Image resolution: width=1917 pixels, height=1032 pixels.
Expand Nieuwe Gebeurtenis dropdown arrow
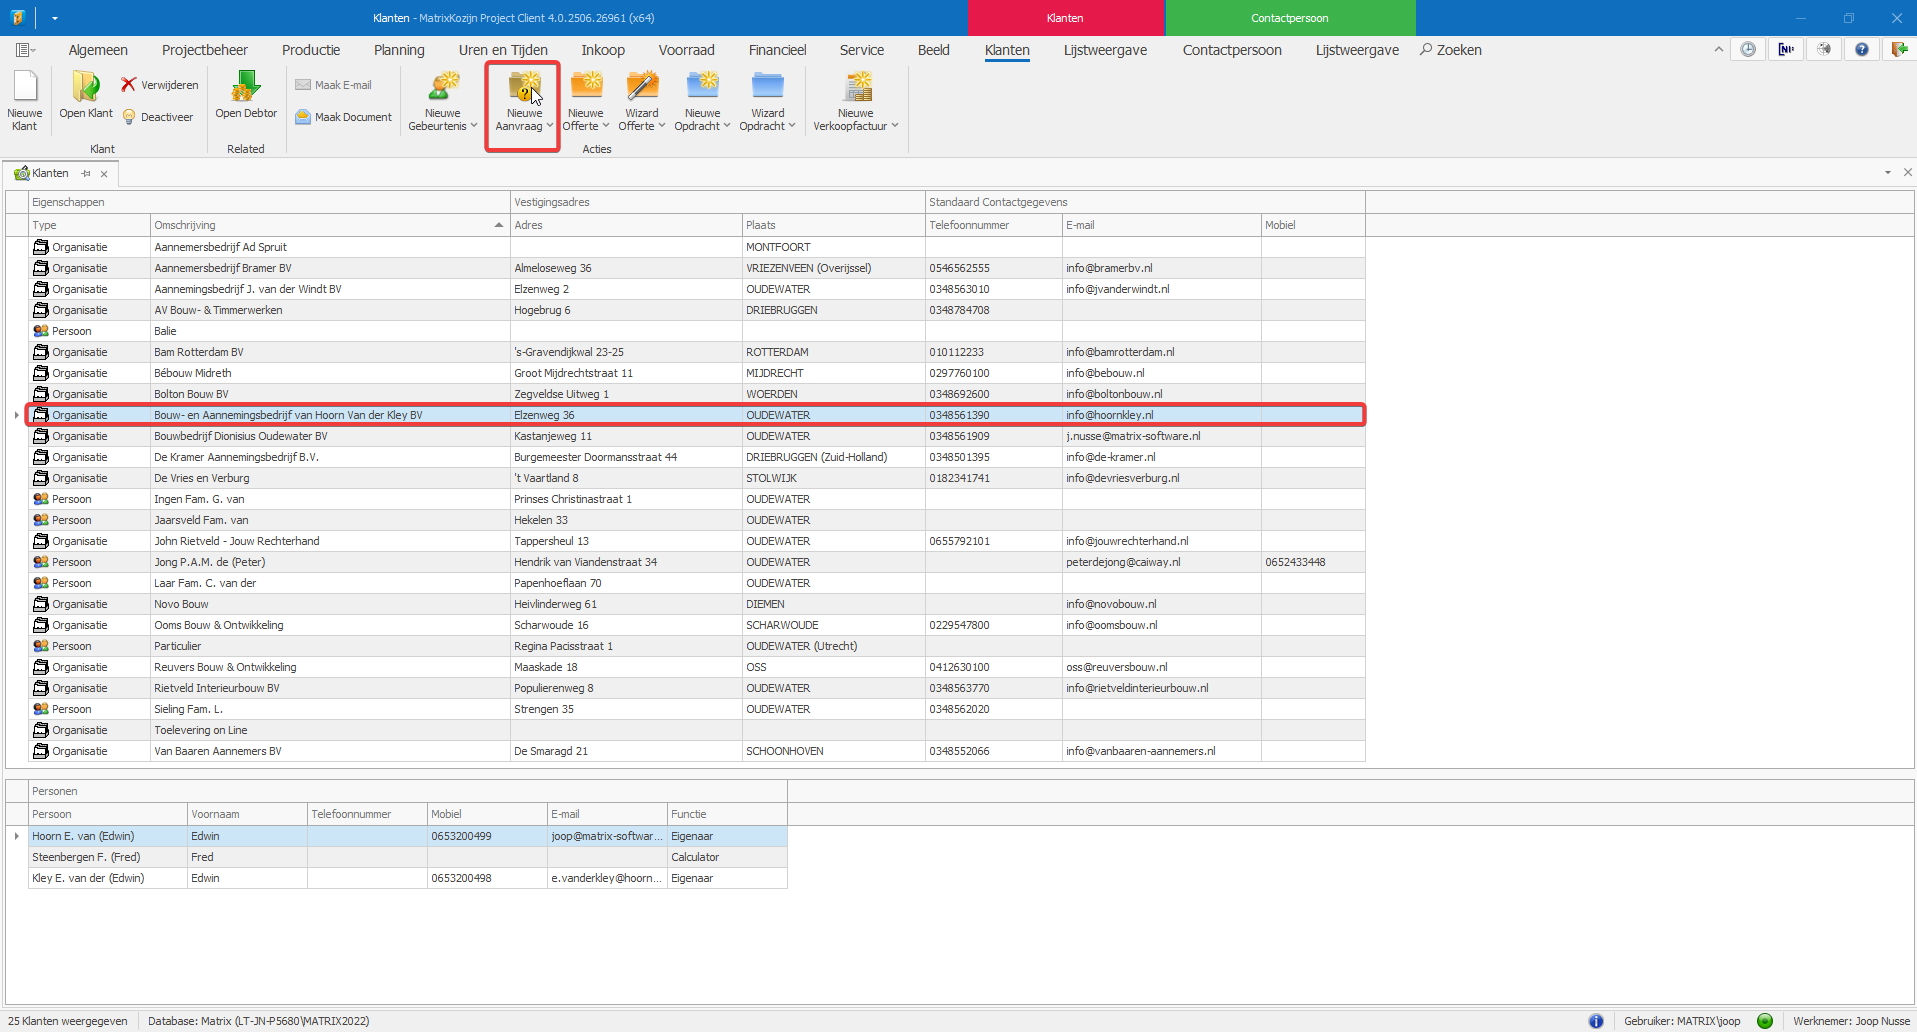474,126
